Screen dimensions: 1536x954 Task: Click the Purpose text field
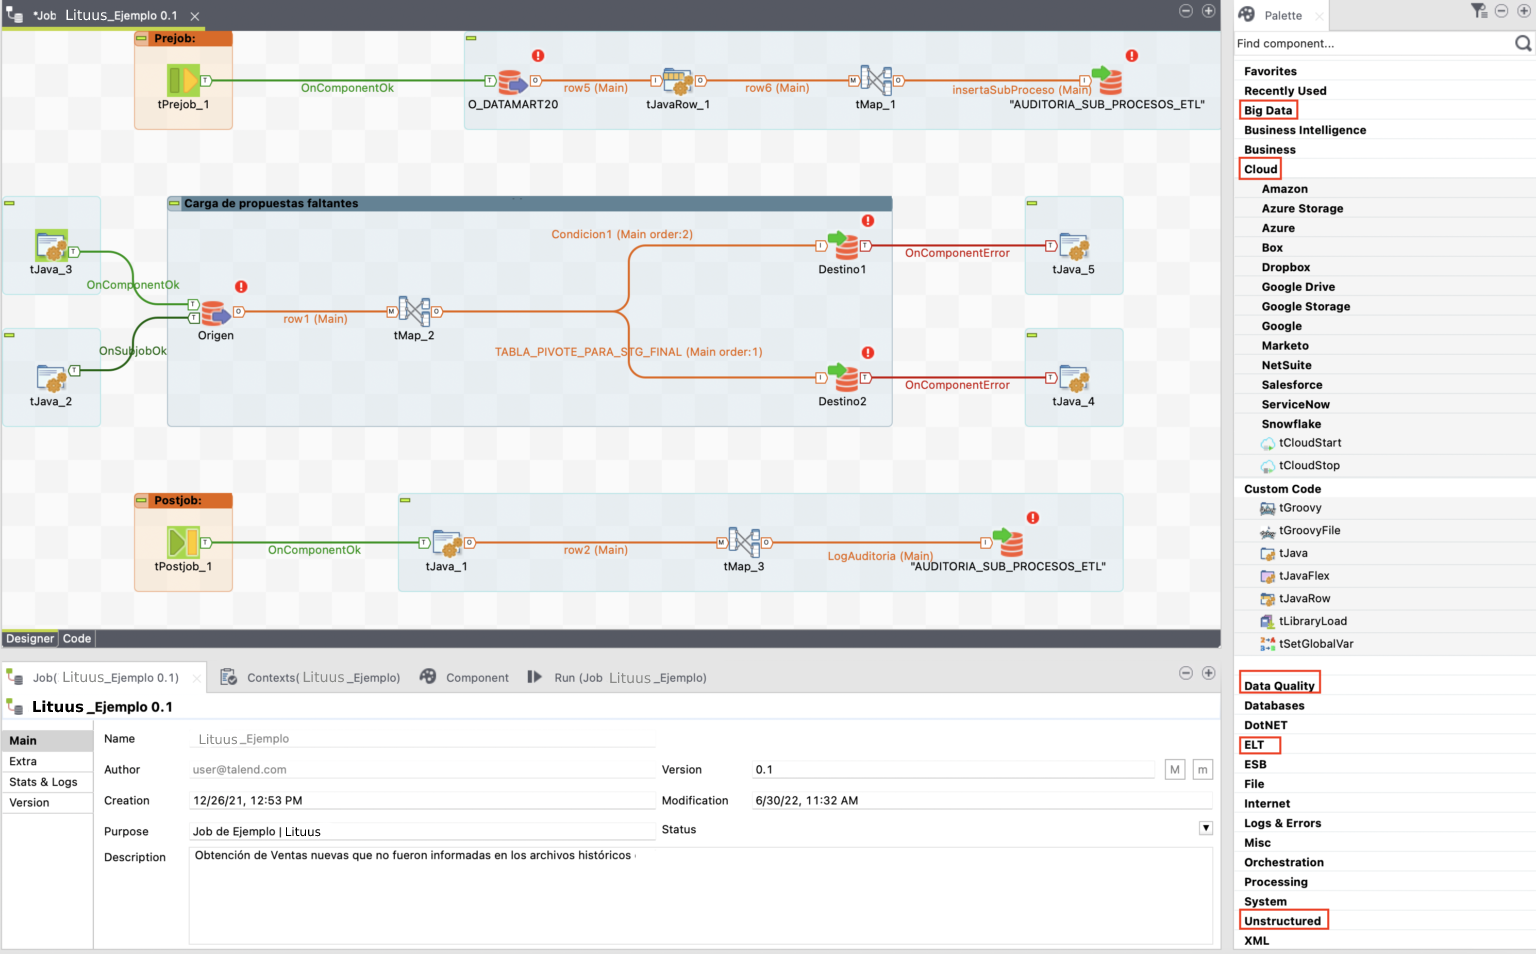[422, 831]
